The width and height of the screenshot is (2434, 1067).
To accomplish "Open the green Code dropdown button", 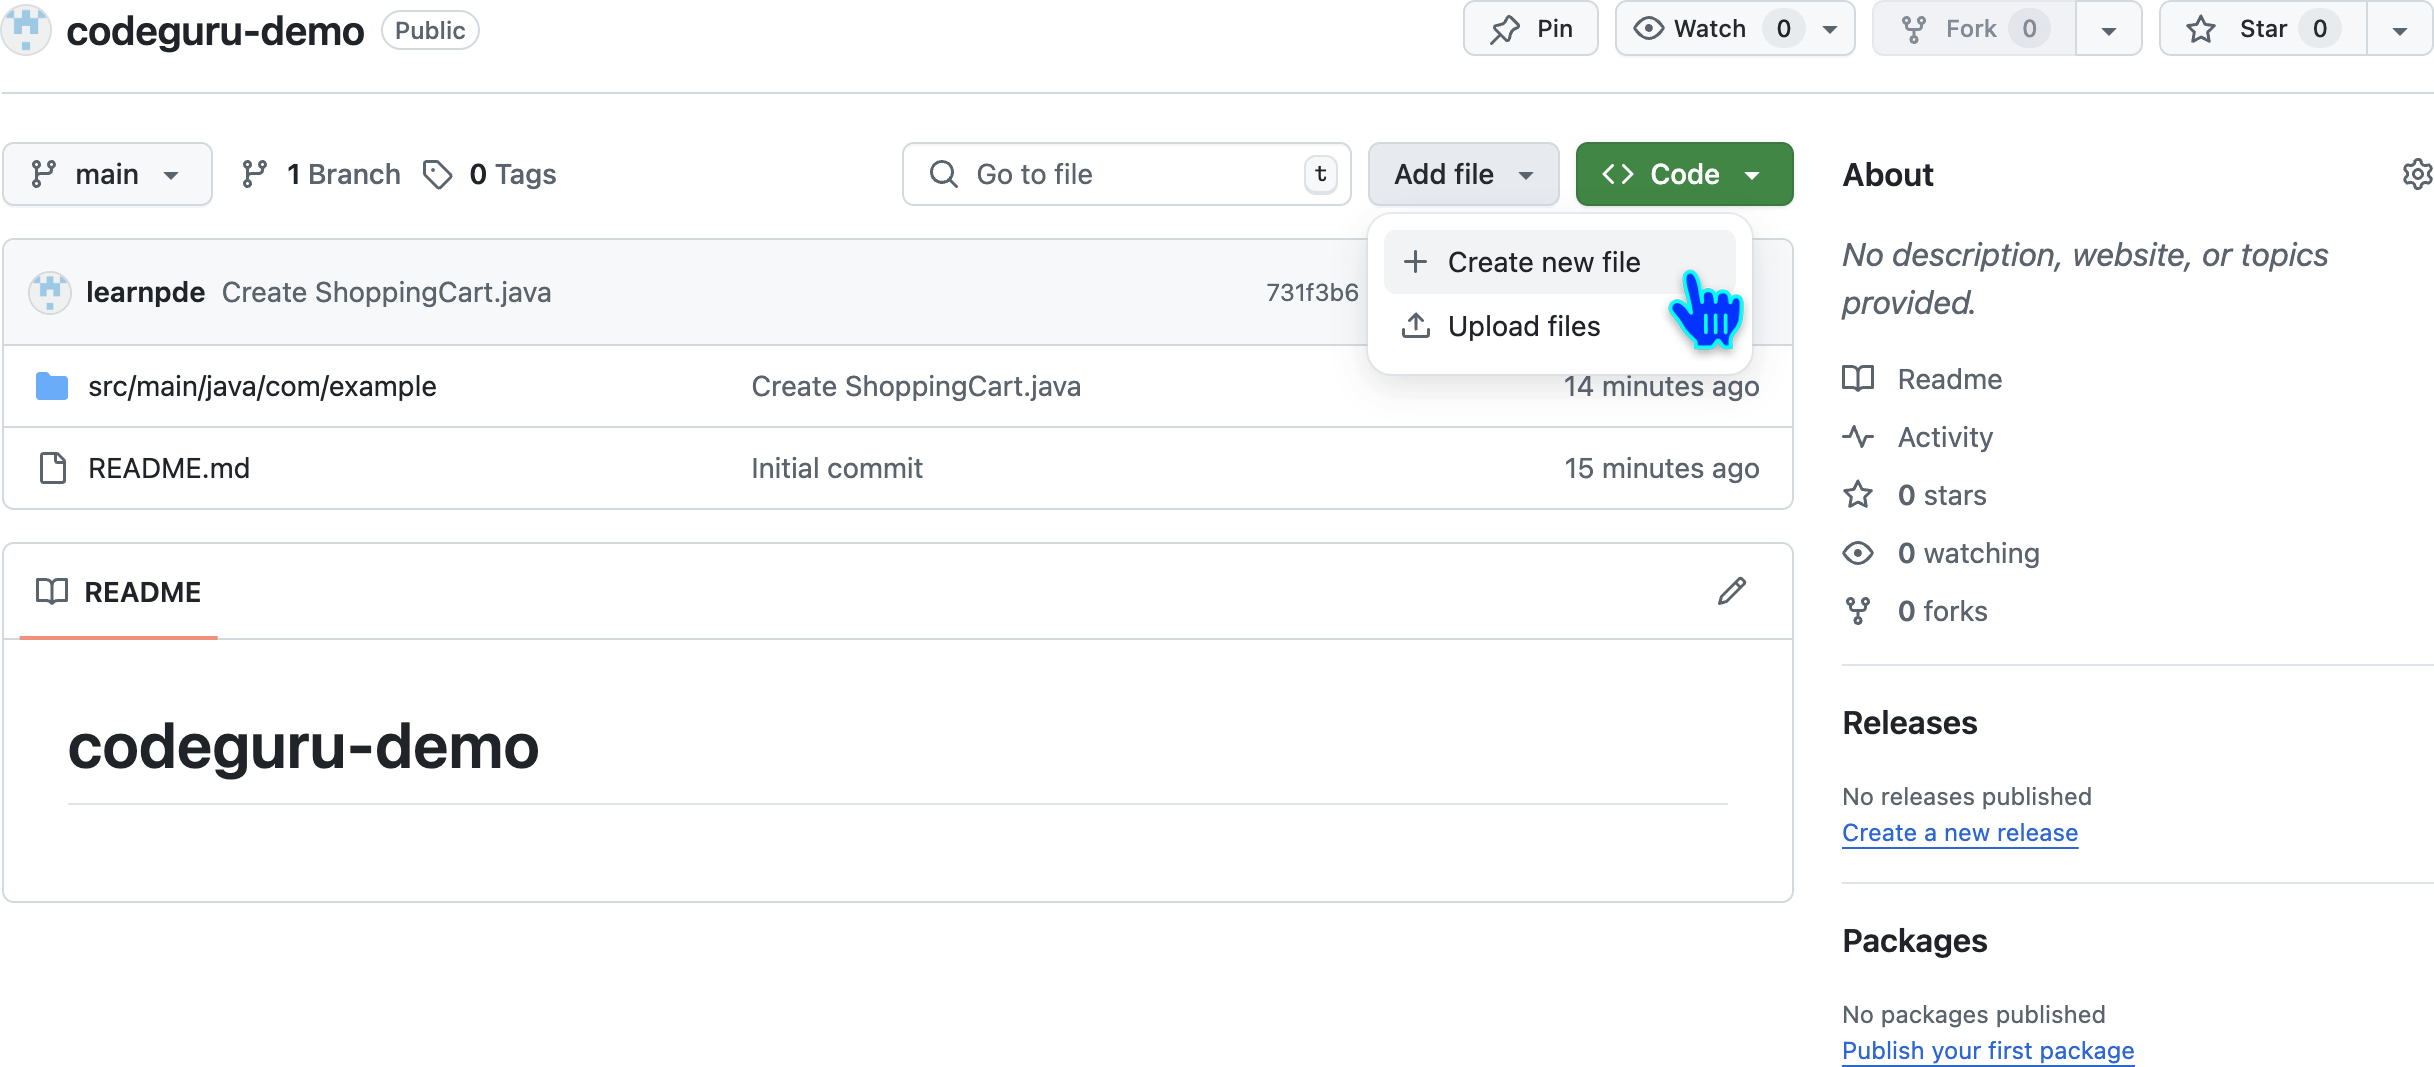I will click(1684, 174).
